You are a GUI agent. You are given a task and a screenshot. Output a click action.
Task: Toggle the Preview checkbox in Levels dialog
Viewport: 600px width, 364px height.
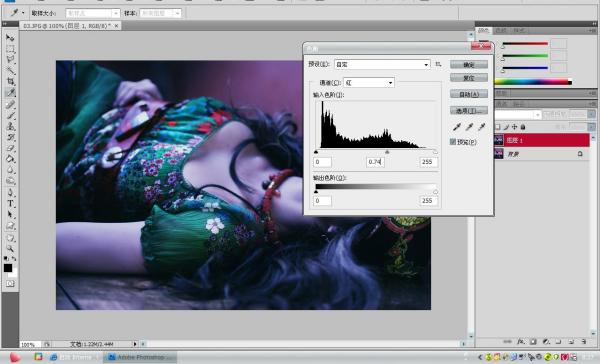tap(453, 142)
